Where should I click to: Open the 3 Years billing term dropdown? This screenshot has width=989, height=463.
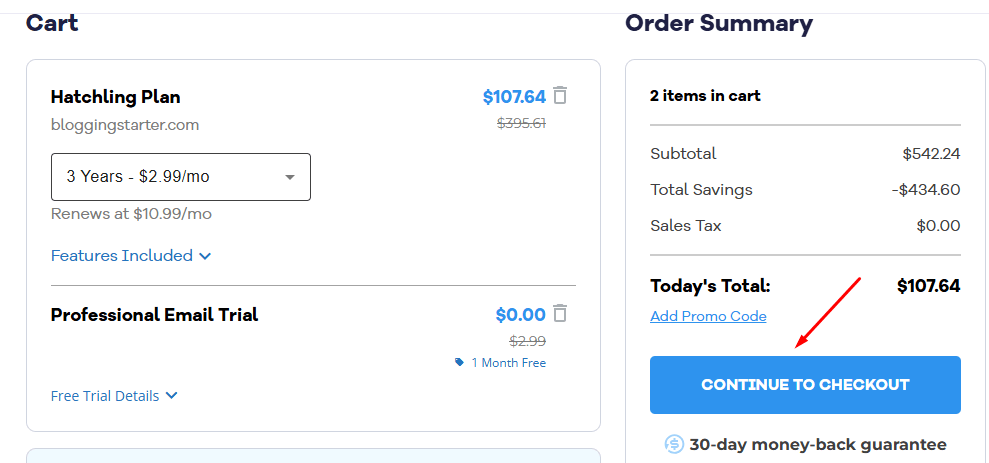[x=180, y=177]
